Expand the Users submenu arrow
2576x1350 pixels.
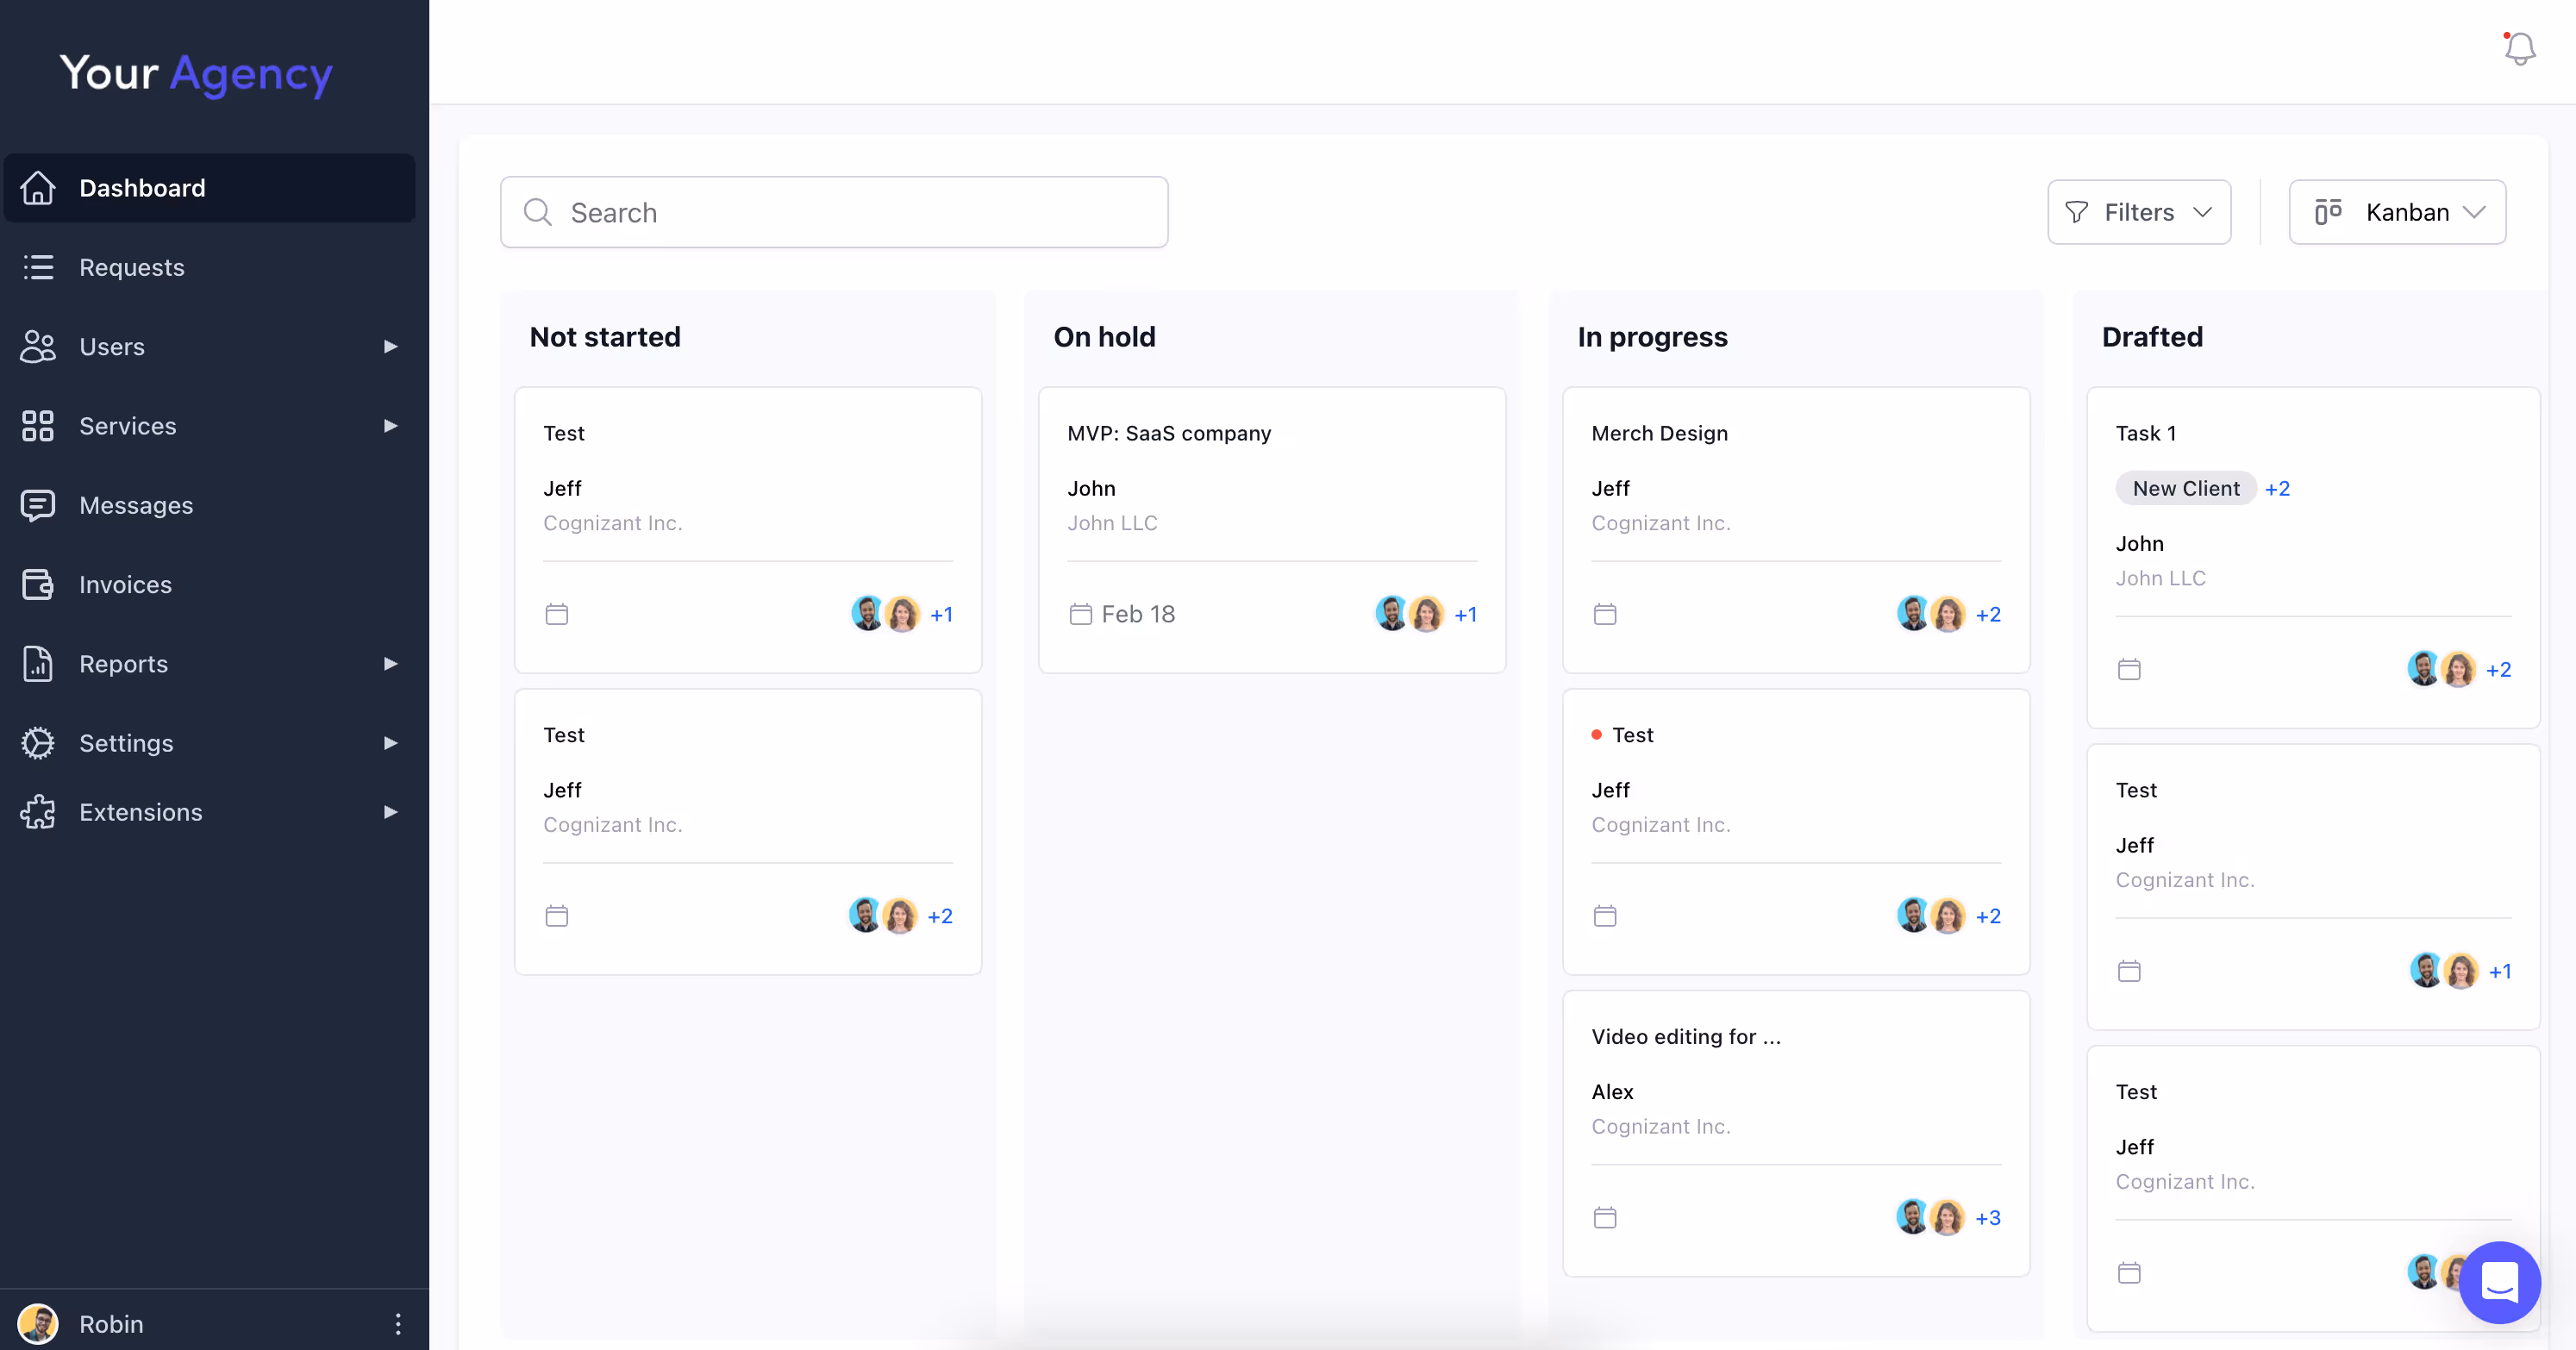tap(390, 346)
